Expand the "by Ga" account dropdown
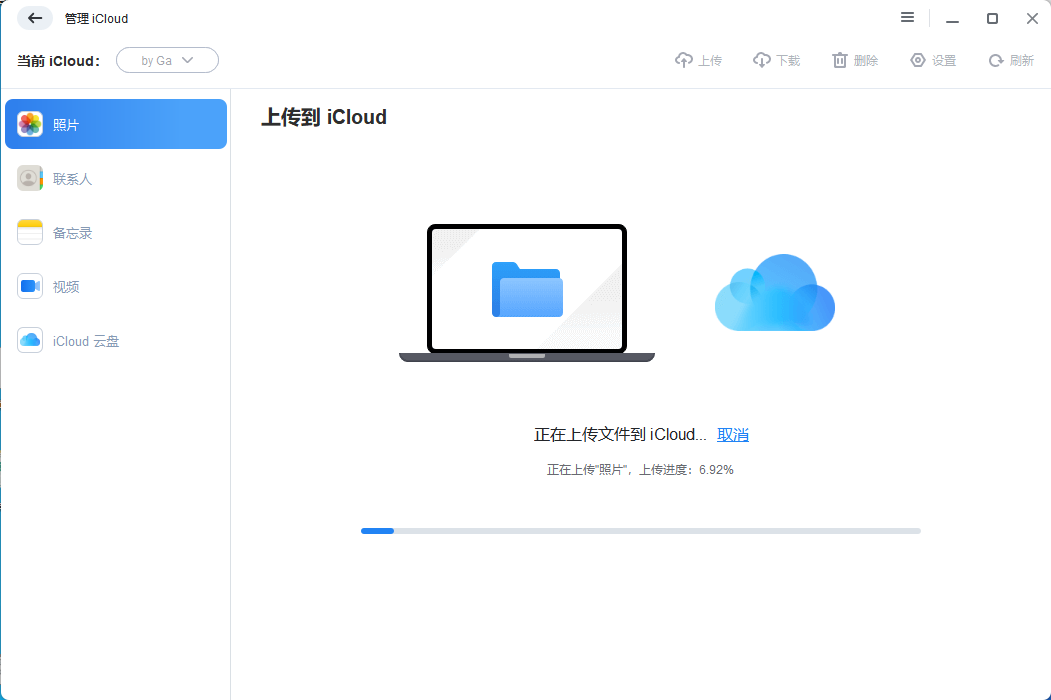The height and width of the screenshot is (700, 1051). [x=167, y=60]
